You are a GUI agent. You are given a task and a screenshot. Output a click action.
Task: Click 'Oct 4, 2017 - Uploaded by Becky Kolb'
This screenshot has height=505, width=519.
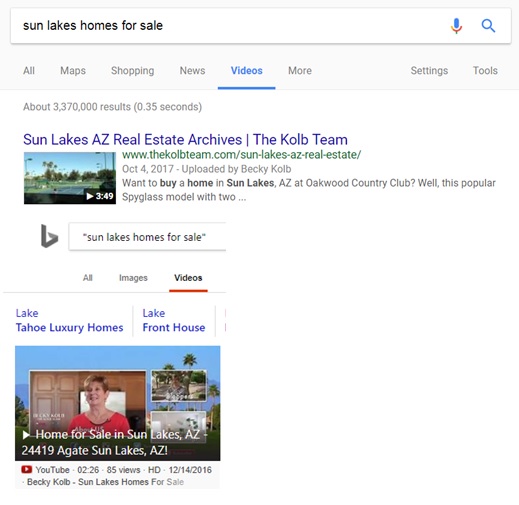pyautogui.click(x=206, y=169)
